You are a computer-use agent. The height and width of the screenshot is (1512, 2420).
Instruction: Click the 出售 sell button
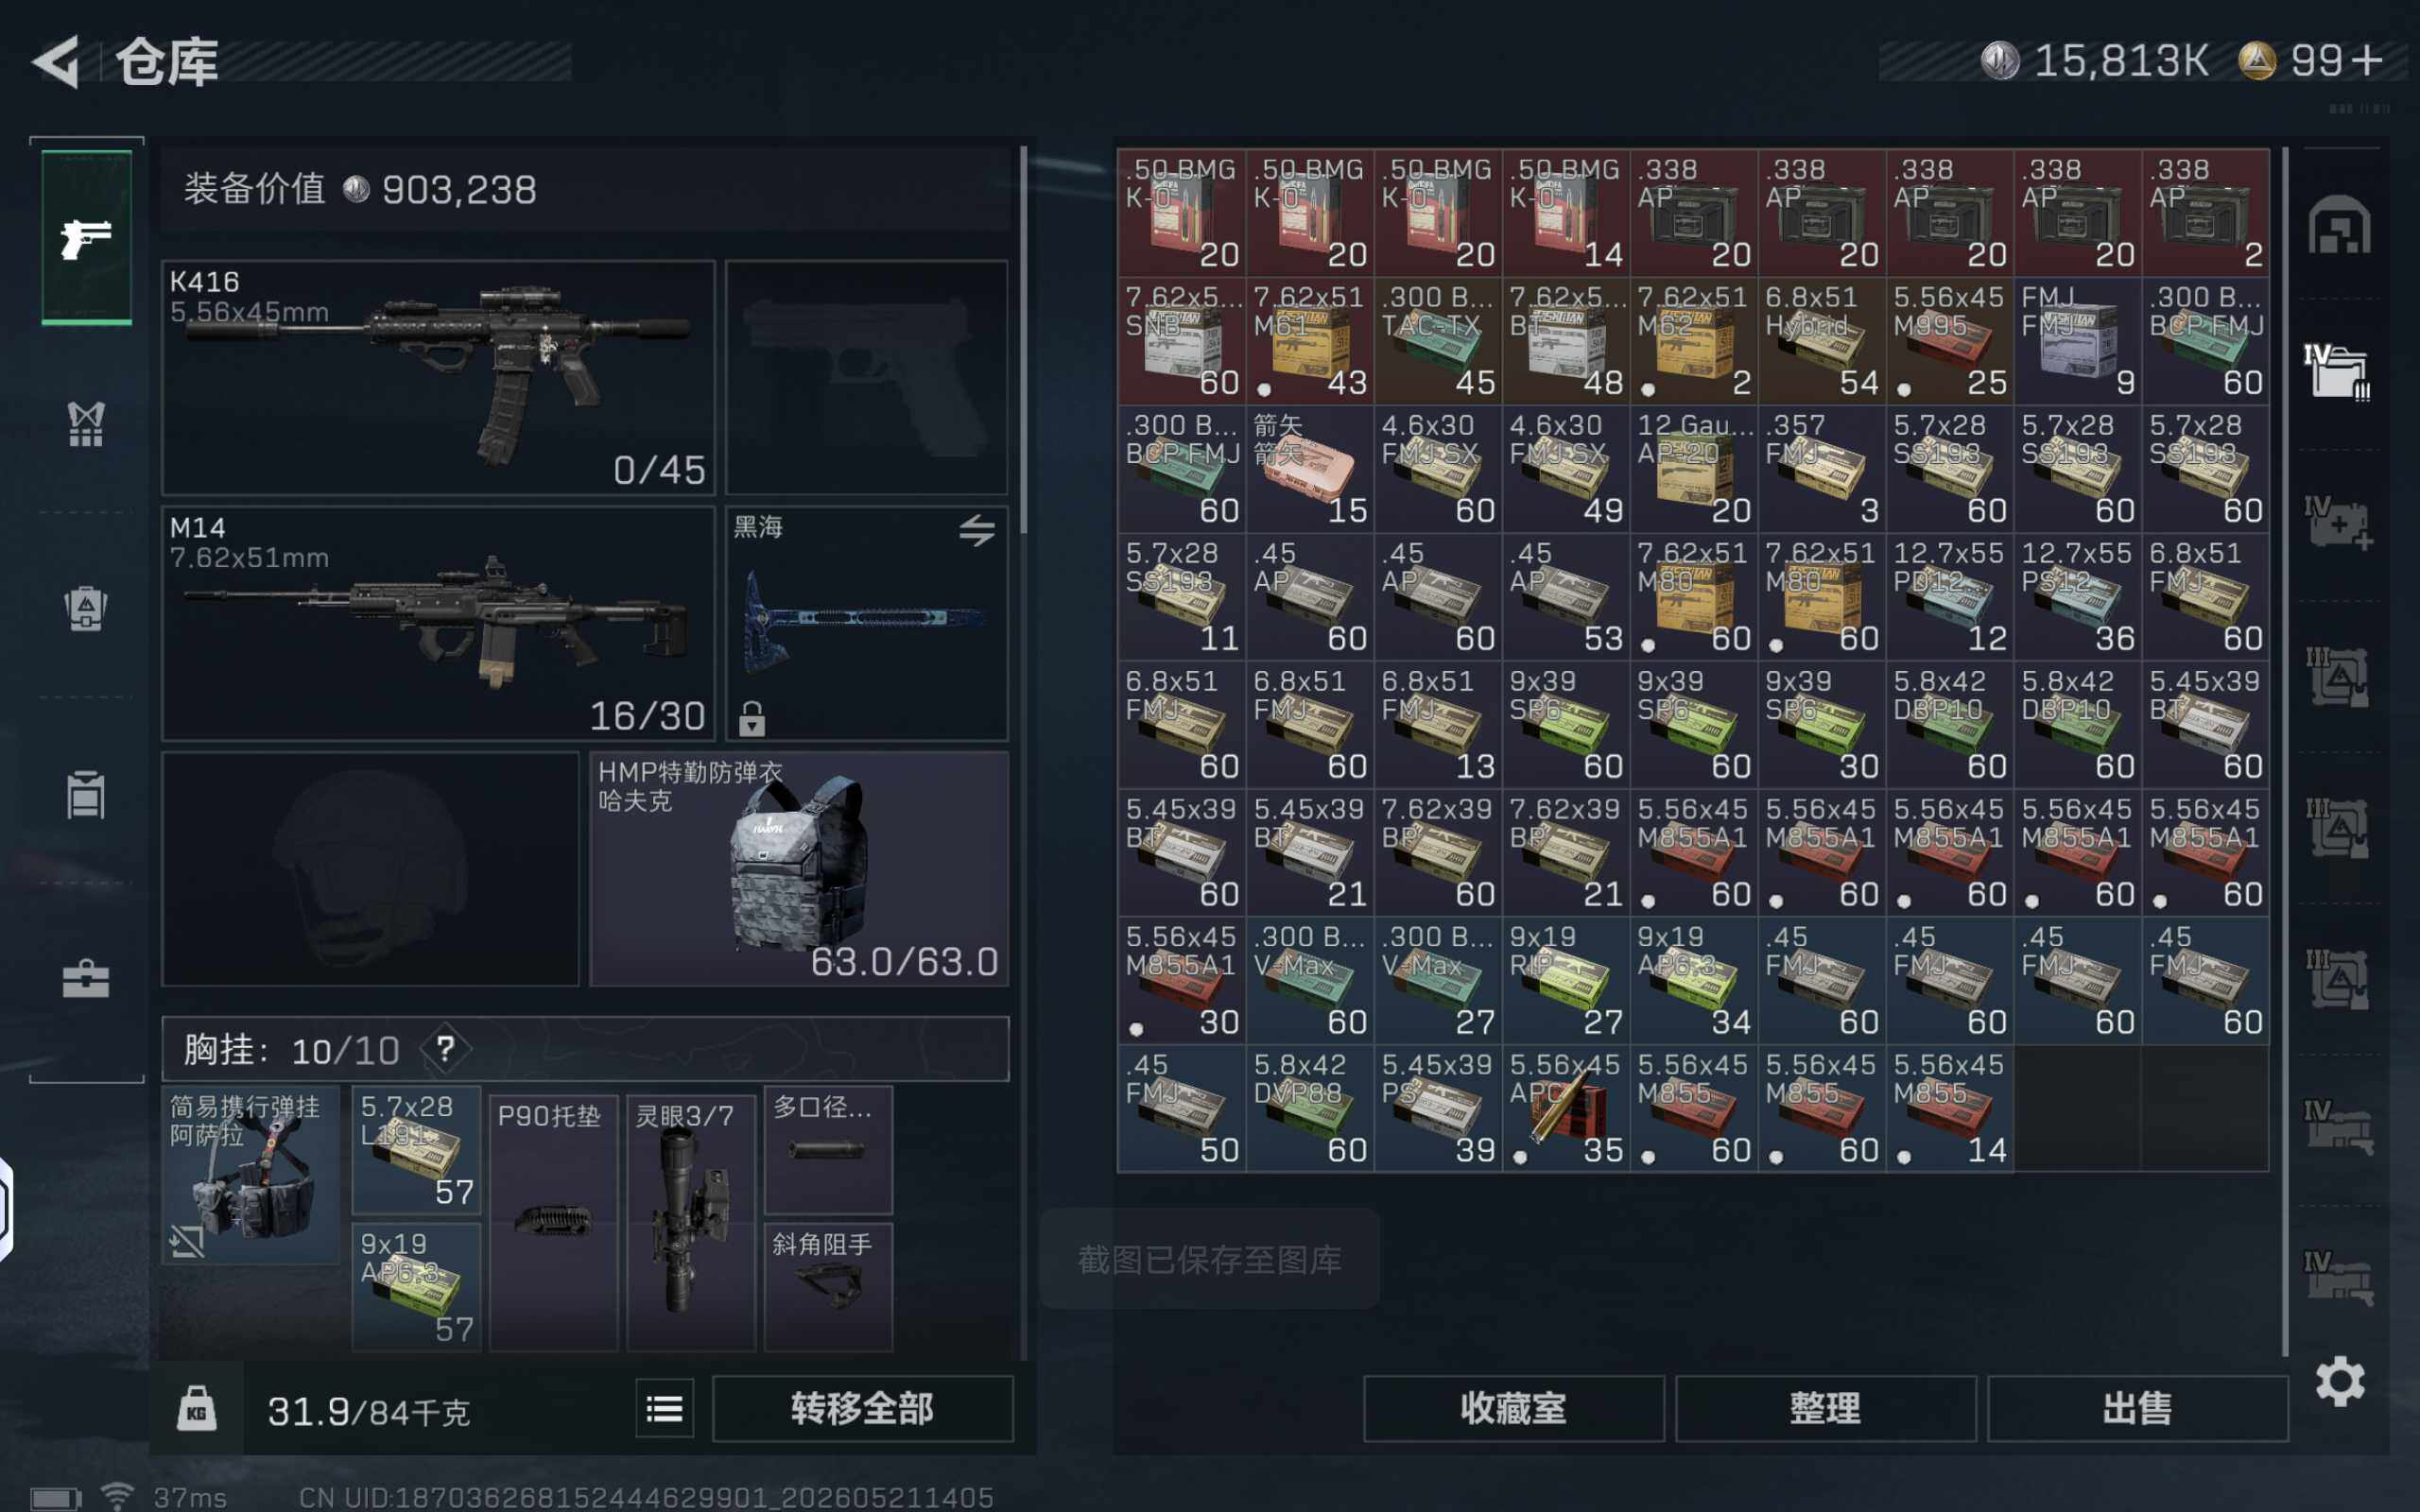coord(2138,1409)
